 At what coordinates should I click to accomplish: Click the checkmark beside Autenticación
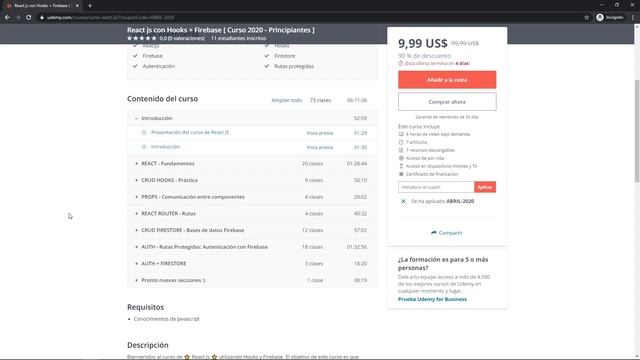[x=135, y=66]
